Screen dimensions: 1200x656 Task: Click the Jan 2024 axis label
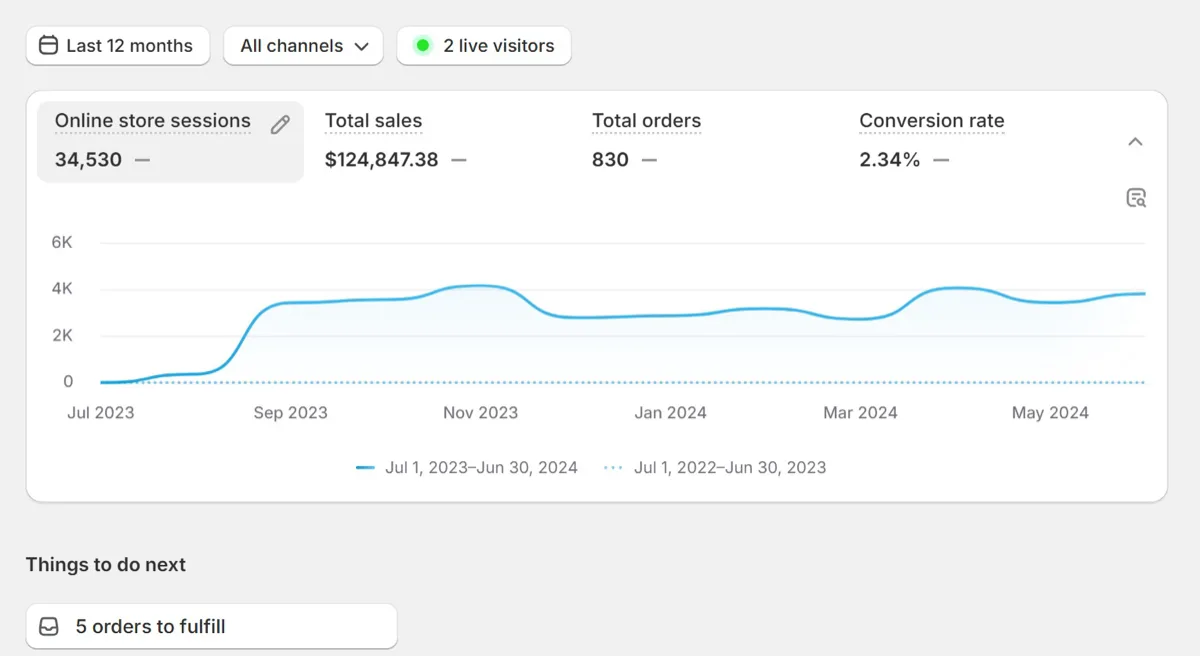point(670,412)
